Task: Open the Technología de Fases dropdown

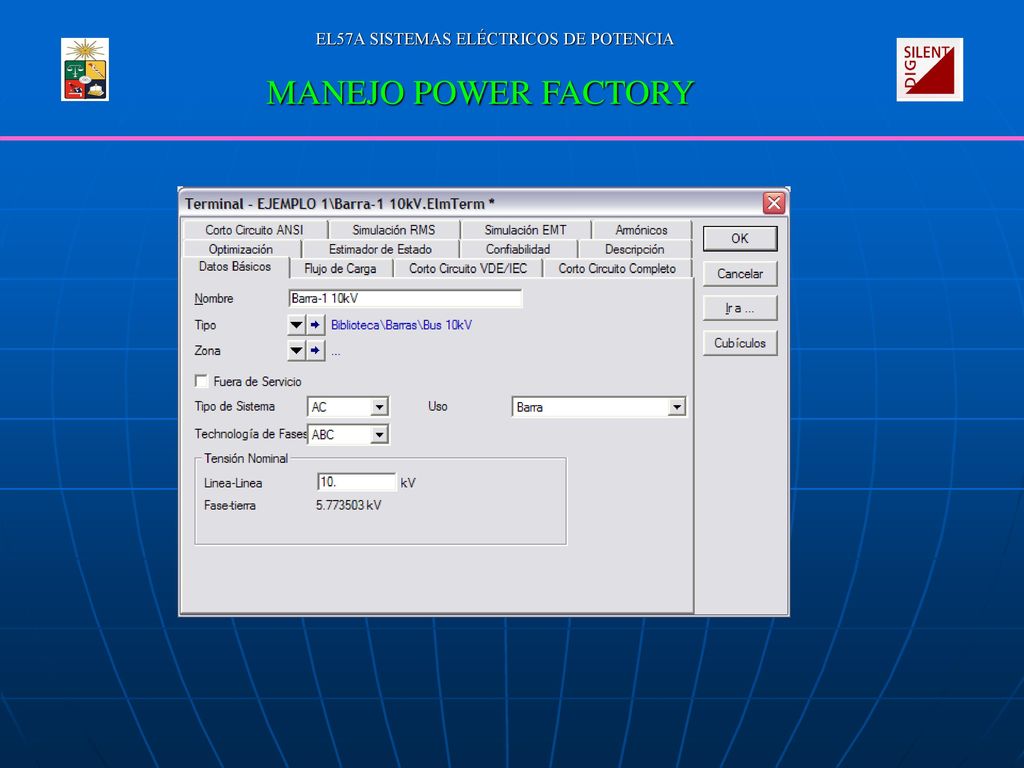Action: [x=379, y=434]
